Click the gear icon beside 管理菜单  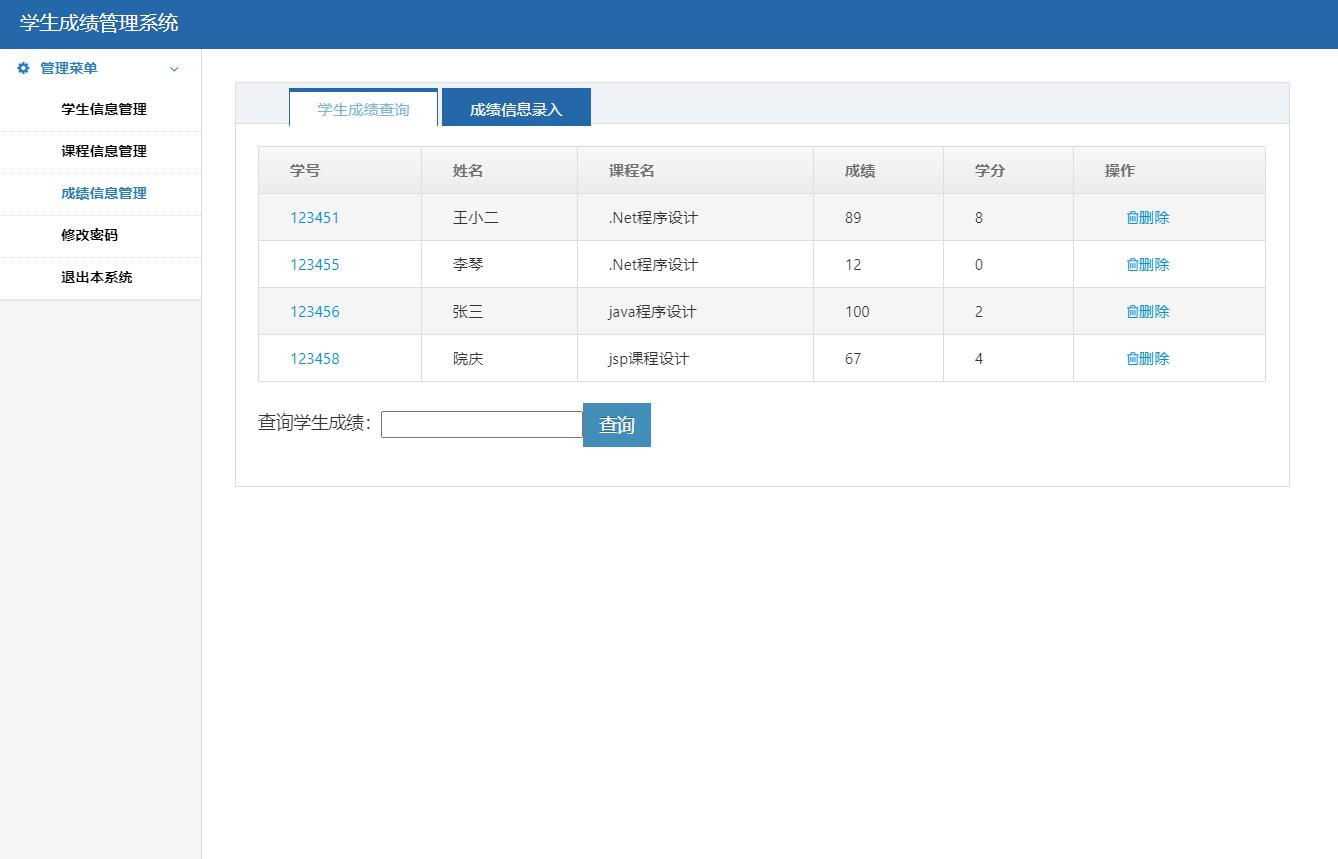(x=21, y=68)
